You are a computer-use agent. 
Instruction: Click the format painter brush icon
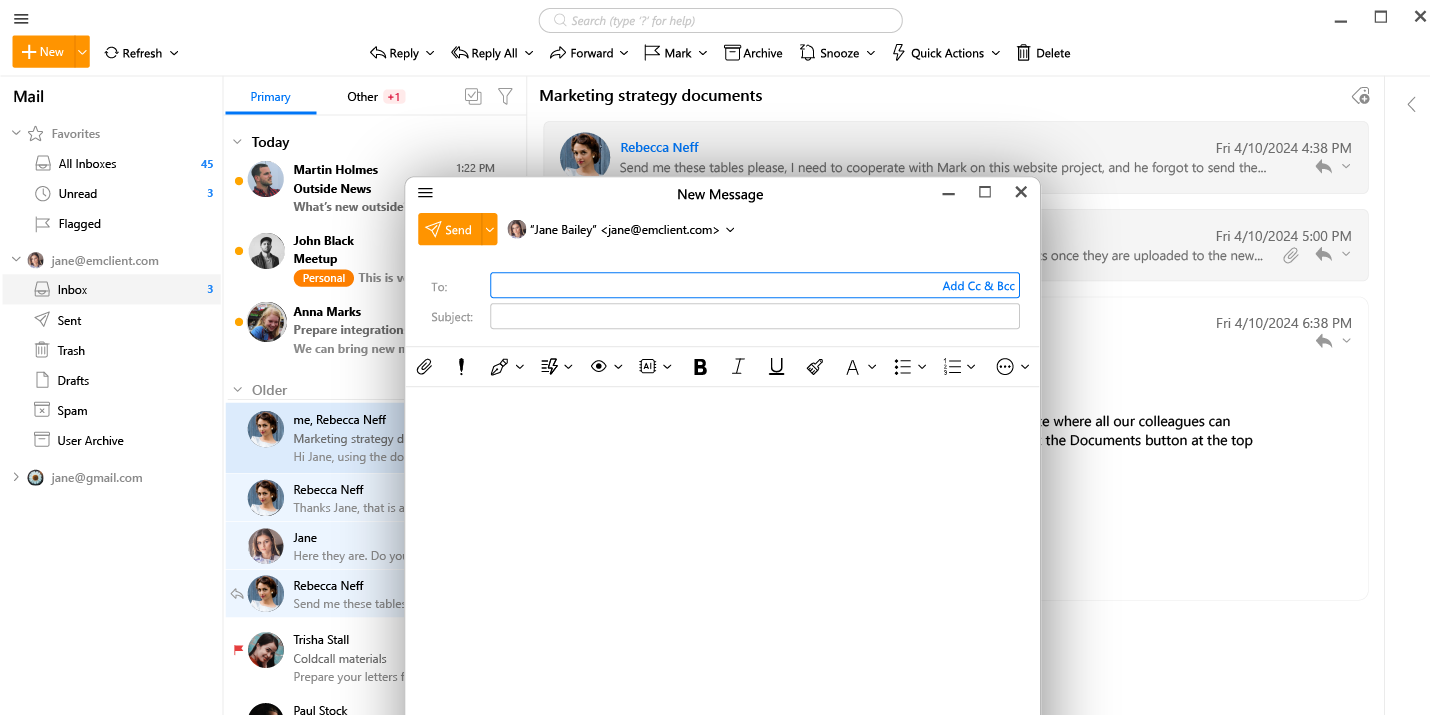[x=814, y=367]
